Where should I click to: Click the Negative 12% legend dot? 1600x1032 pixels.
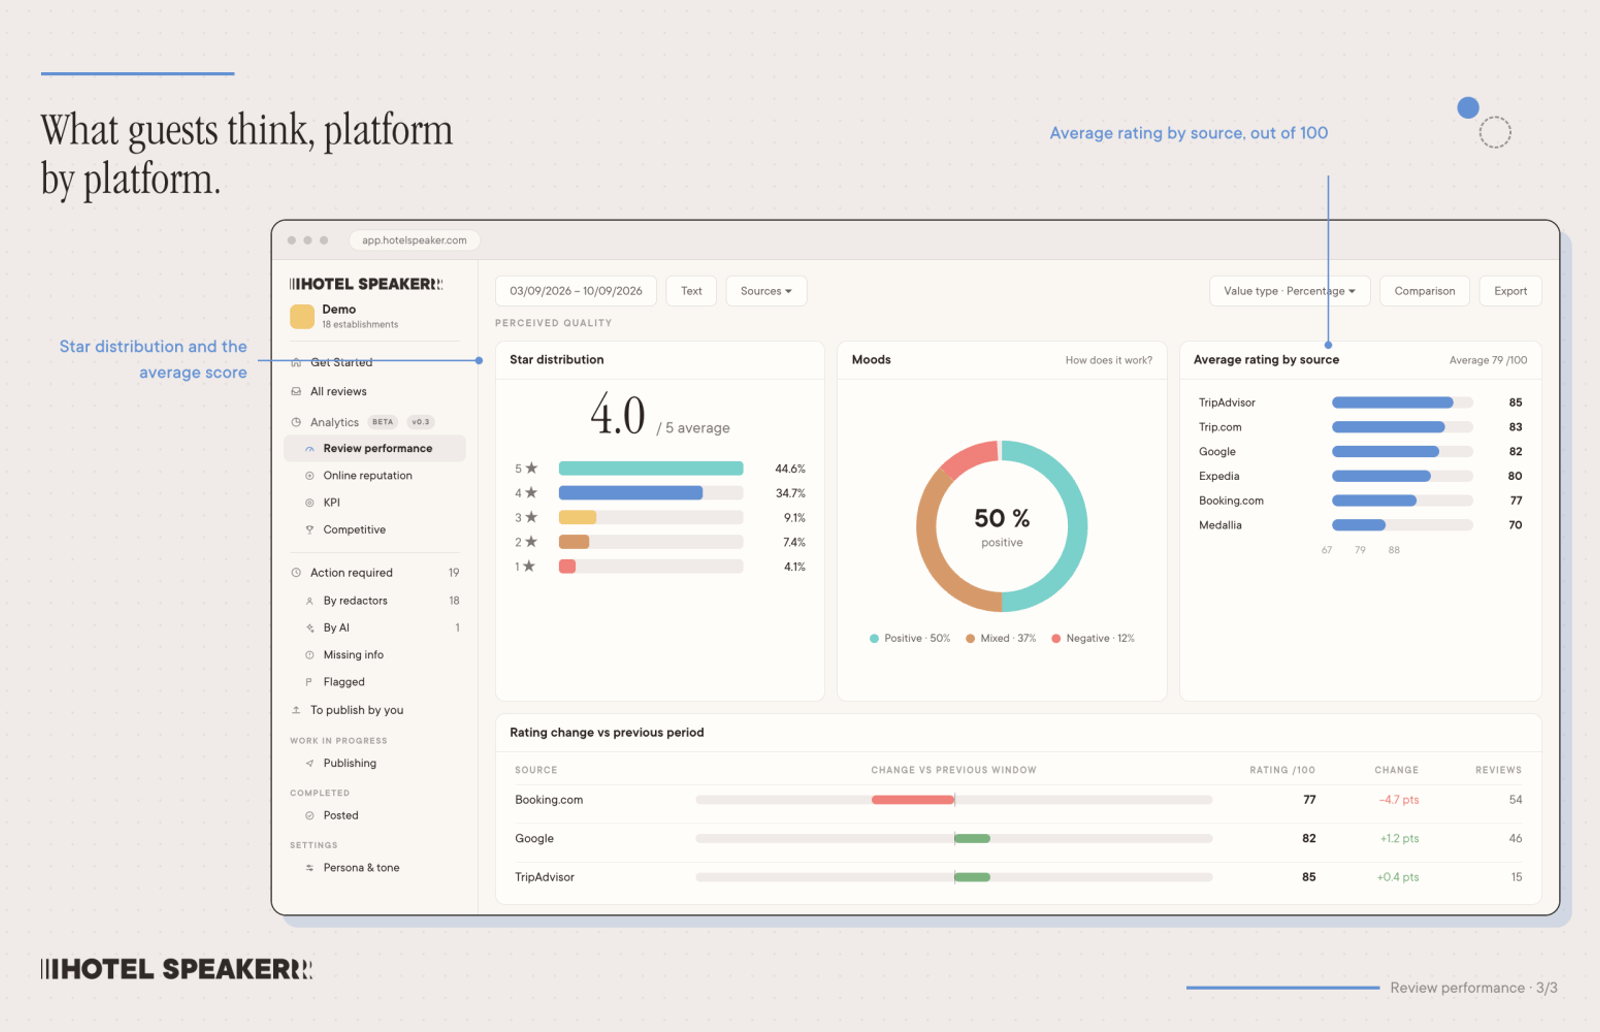1056,638
